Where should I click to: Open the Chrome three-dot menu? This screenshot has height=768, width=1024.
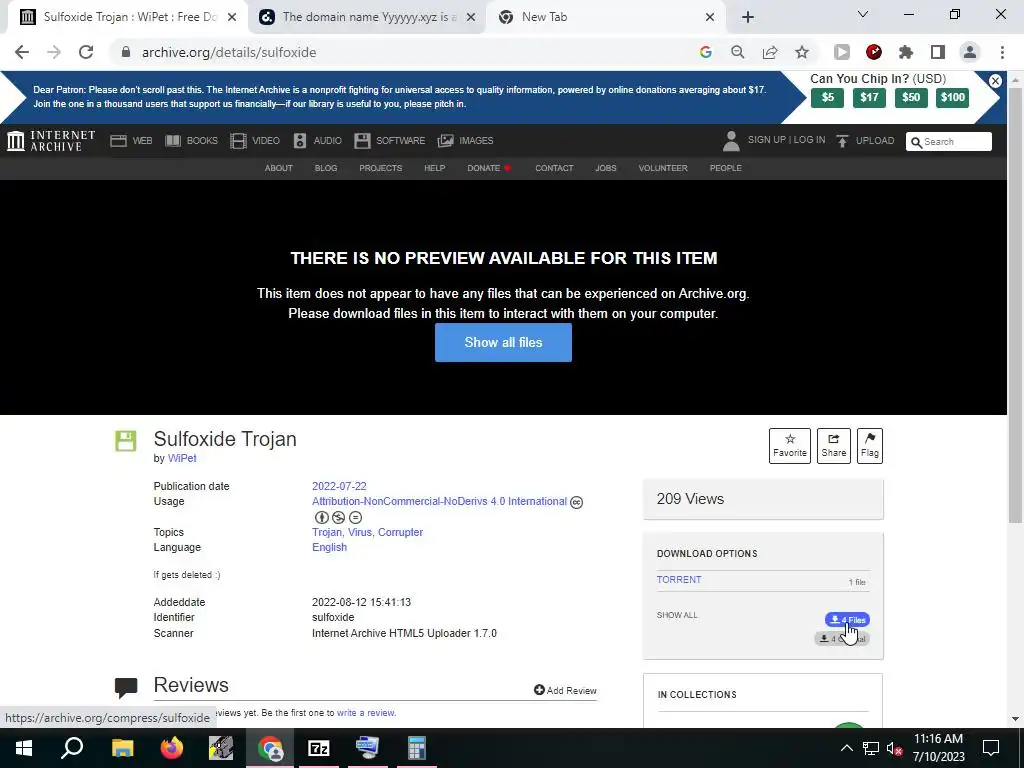(1002, 52)
